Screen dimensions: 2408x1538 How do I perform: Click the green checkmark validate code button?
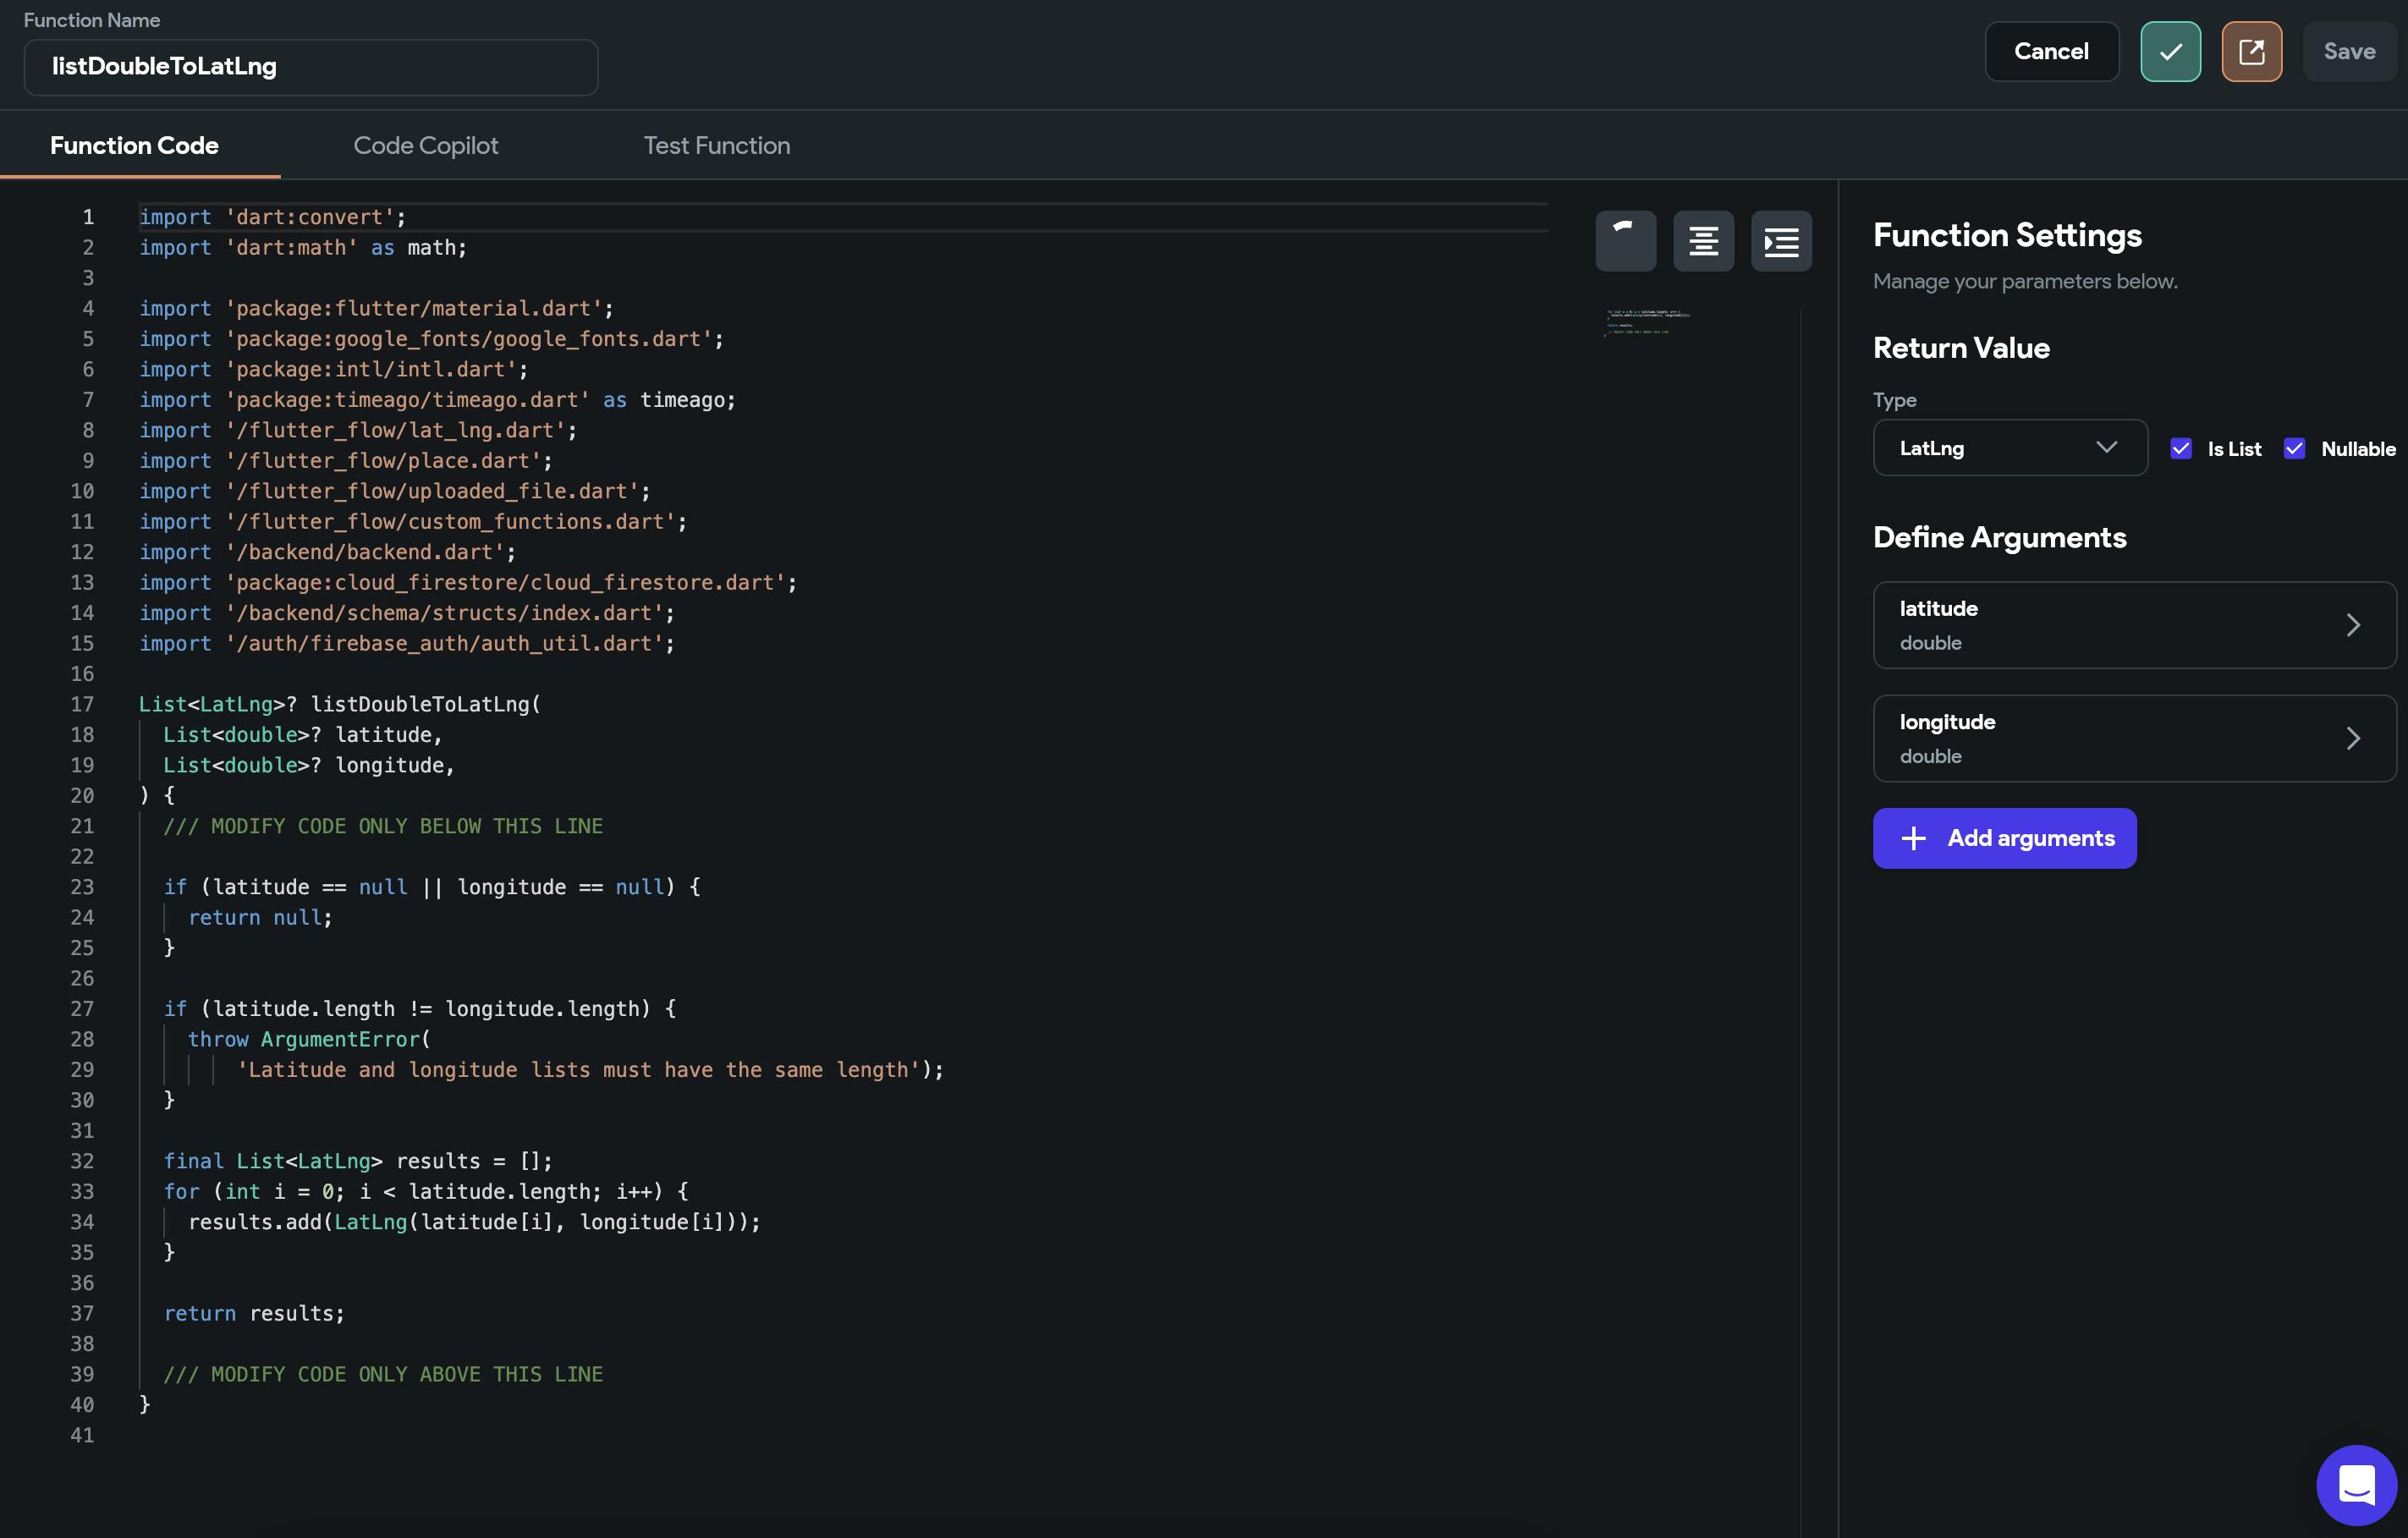(x=2170, y=51)
